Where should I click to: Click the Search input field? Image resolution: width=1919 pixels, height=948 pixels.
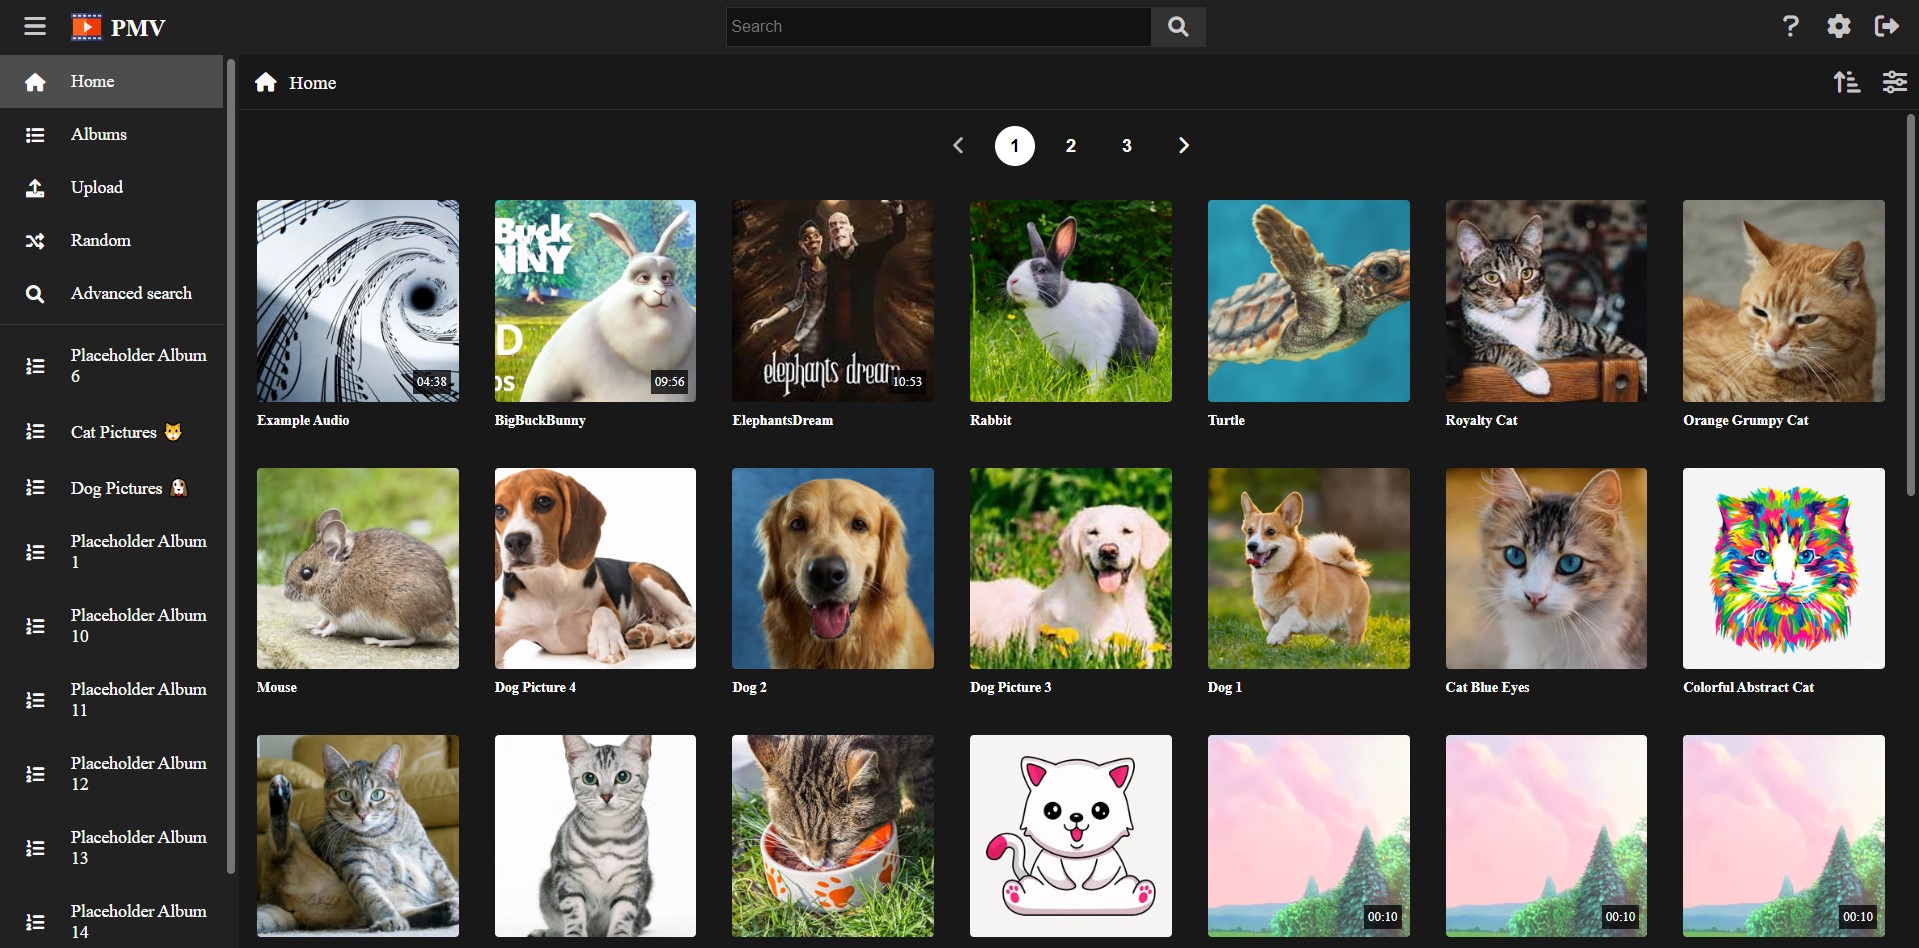pyautogui.click(x=939, y=27)
